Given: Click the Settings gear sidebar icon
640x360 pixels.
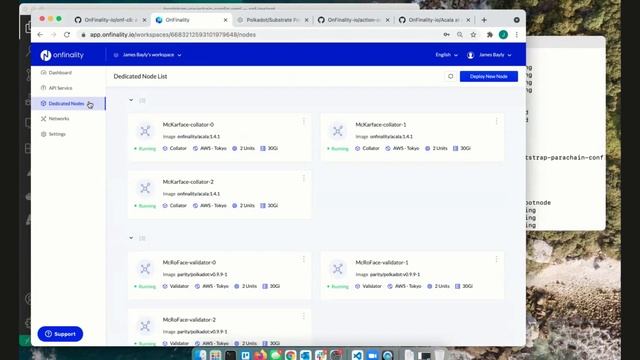Looking at the screenshot, I should 43,134.
